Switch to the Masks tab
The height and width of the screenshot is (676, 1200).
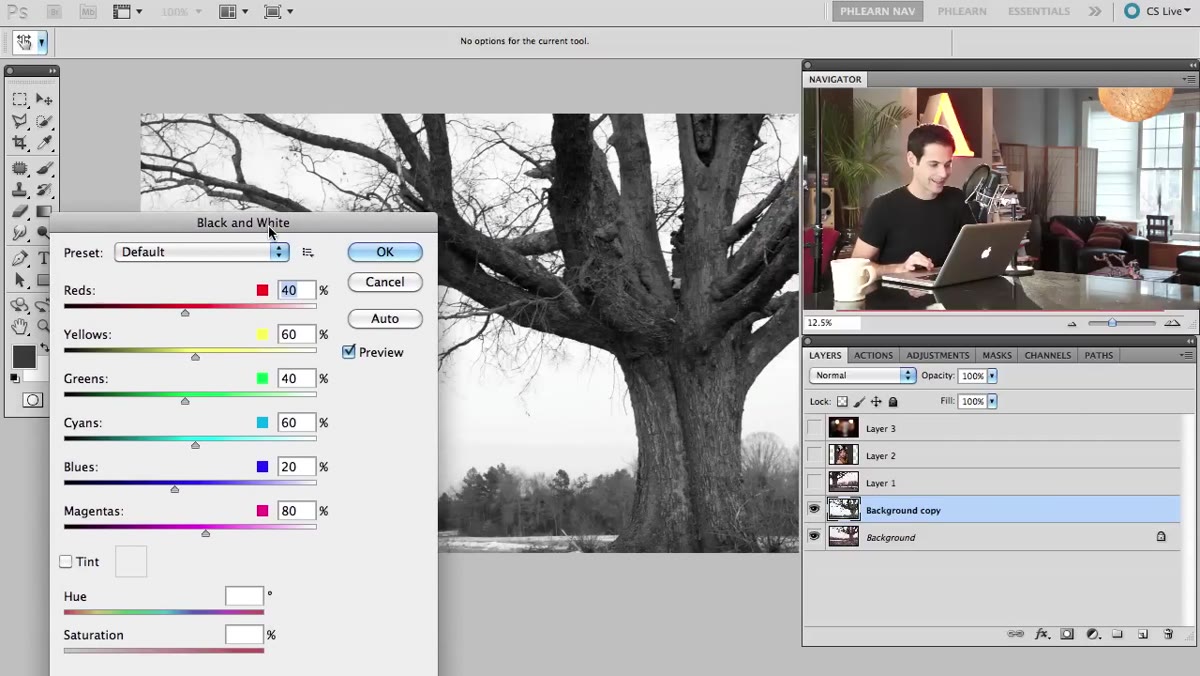point(997,355)
